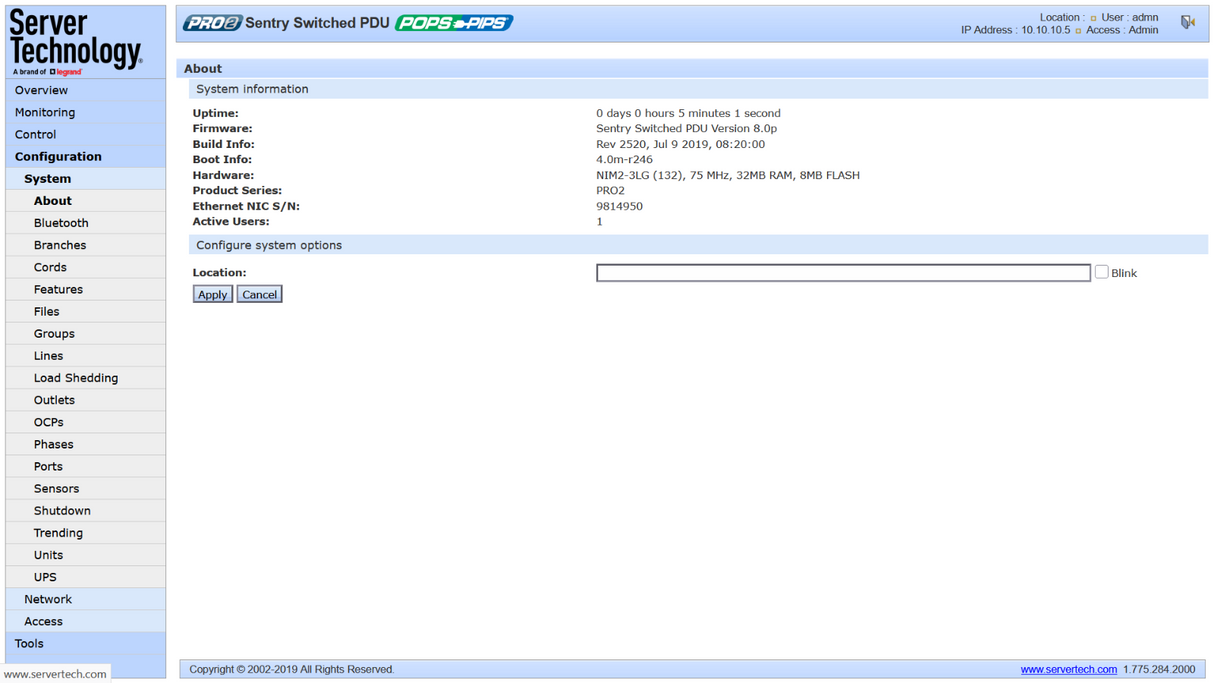Open the Shutdown settings page

(x=86, y=510)
